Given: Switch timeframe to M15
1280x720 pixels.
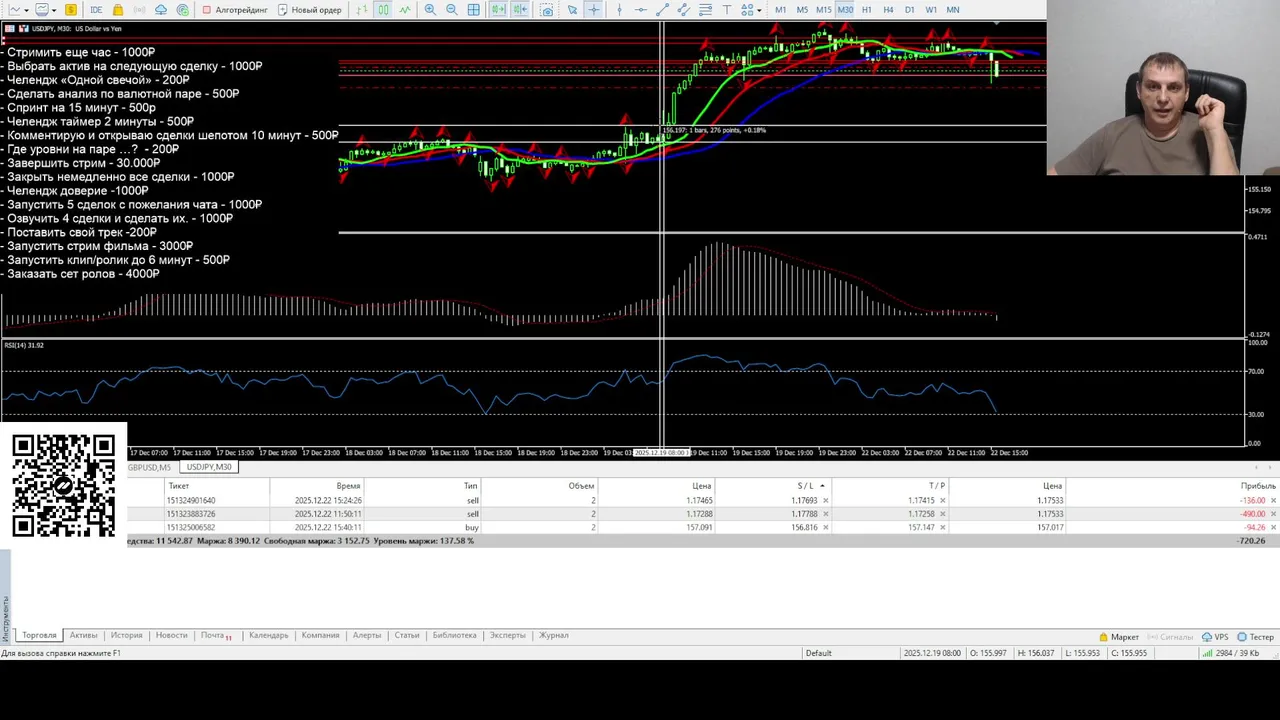Looking at the screenshot, I should [823, 10].
